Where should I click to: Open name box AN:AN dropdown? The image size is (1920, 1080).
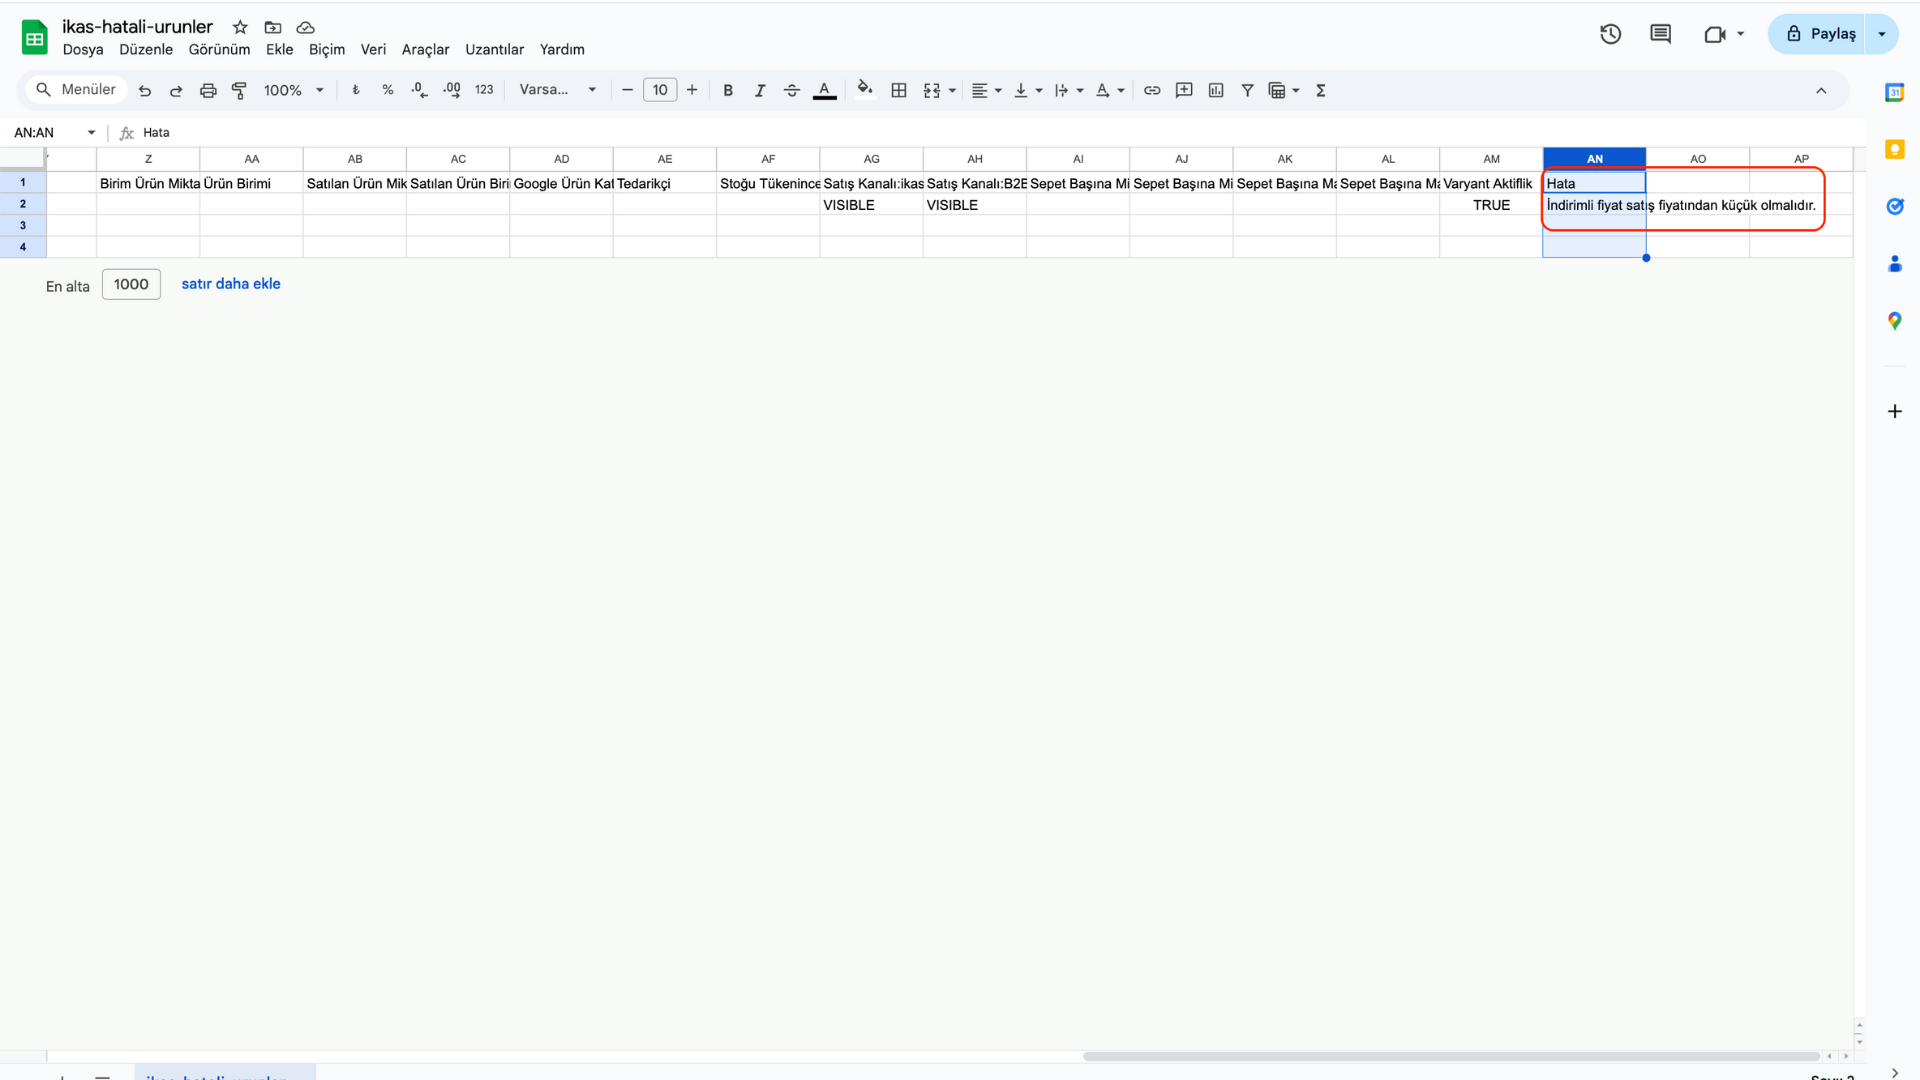(x=91, y=132)
